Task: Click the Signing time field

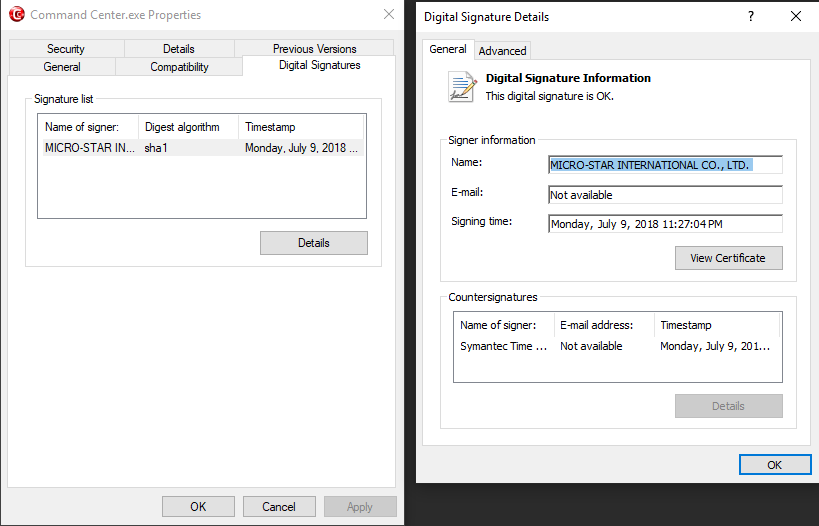Action: pos(665,224)
